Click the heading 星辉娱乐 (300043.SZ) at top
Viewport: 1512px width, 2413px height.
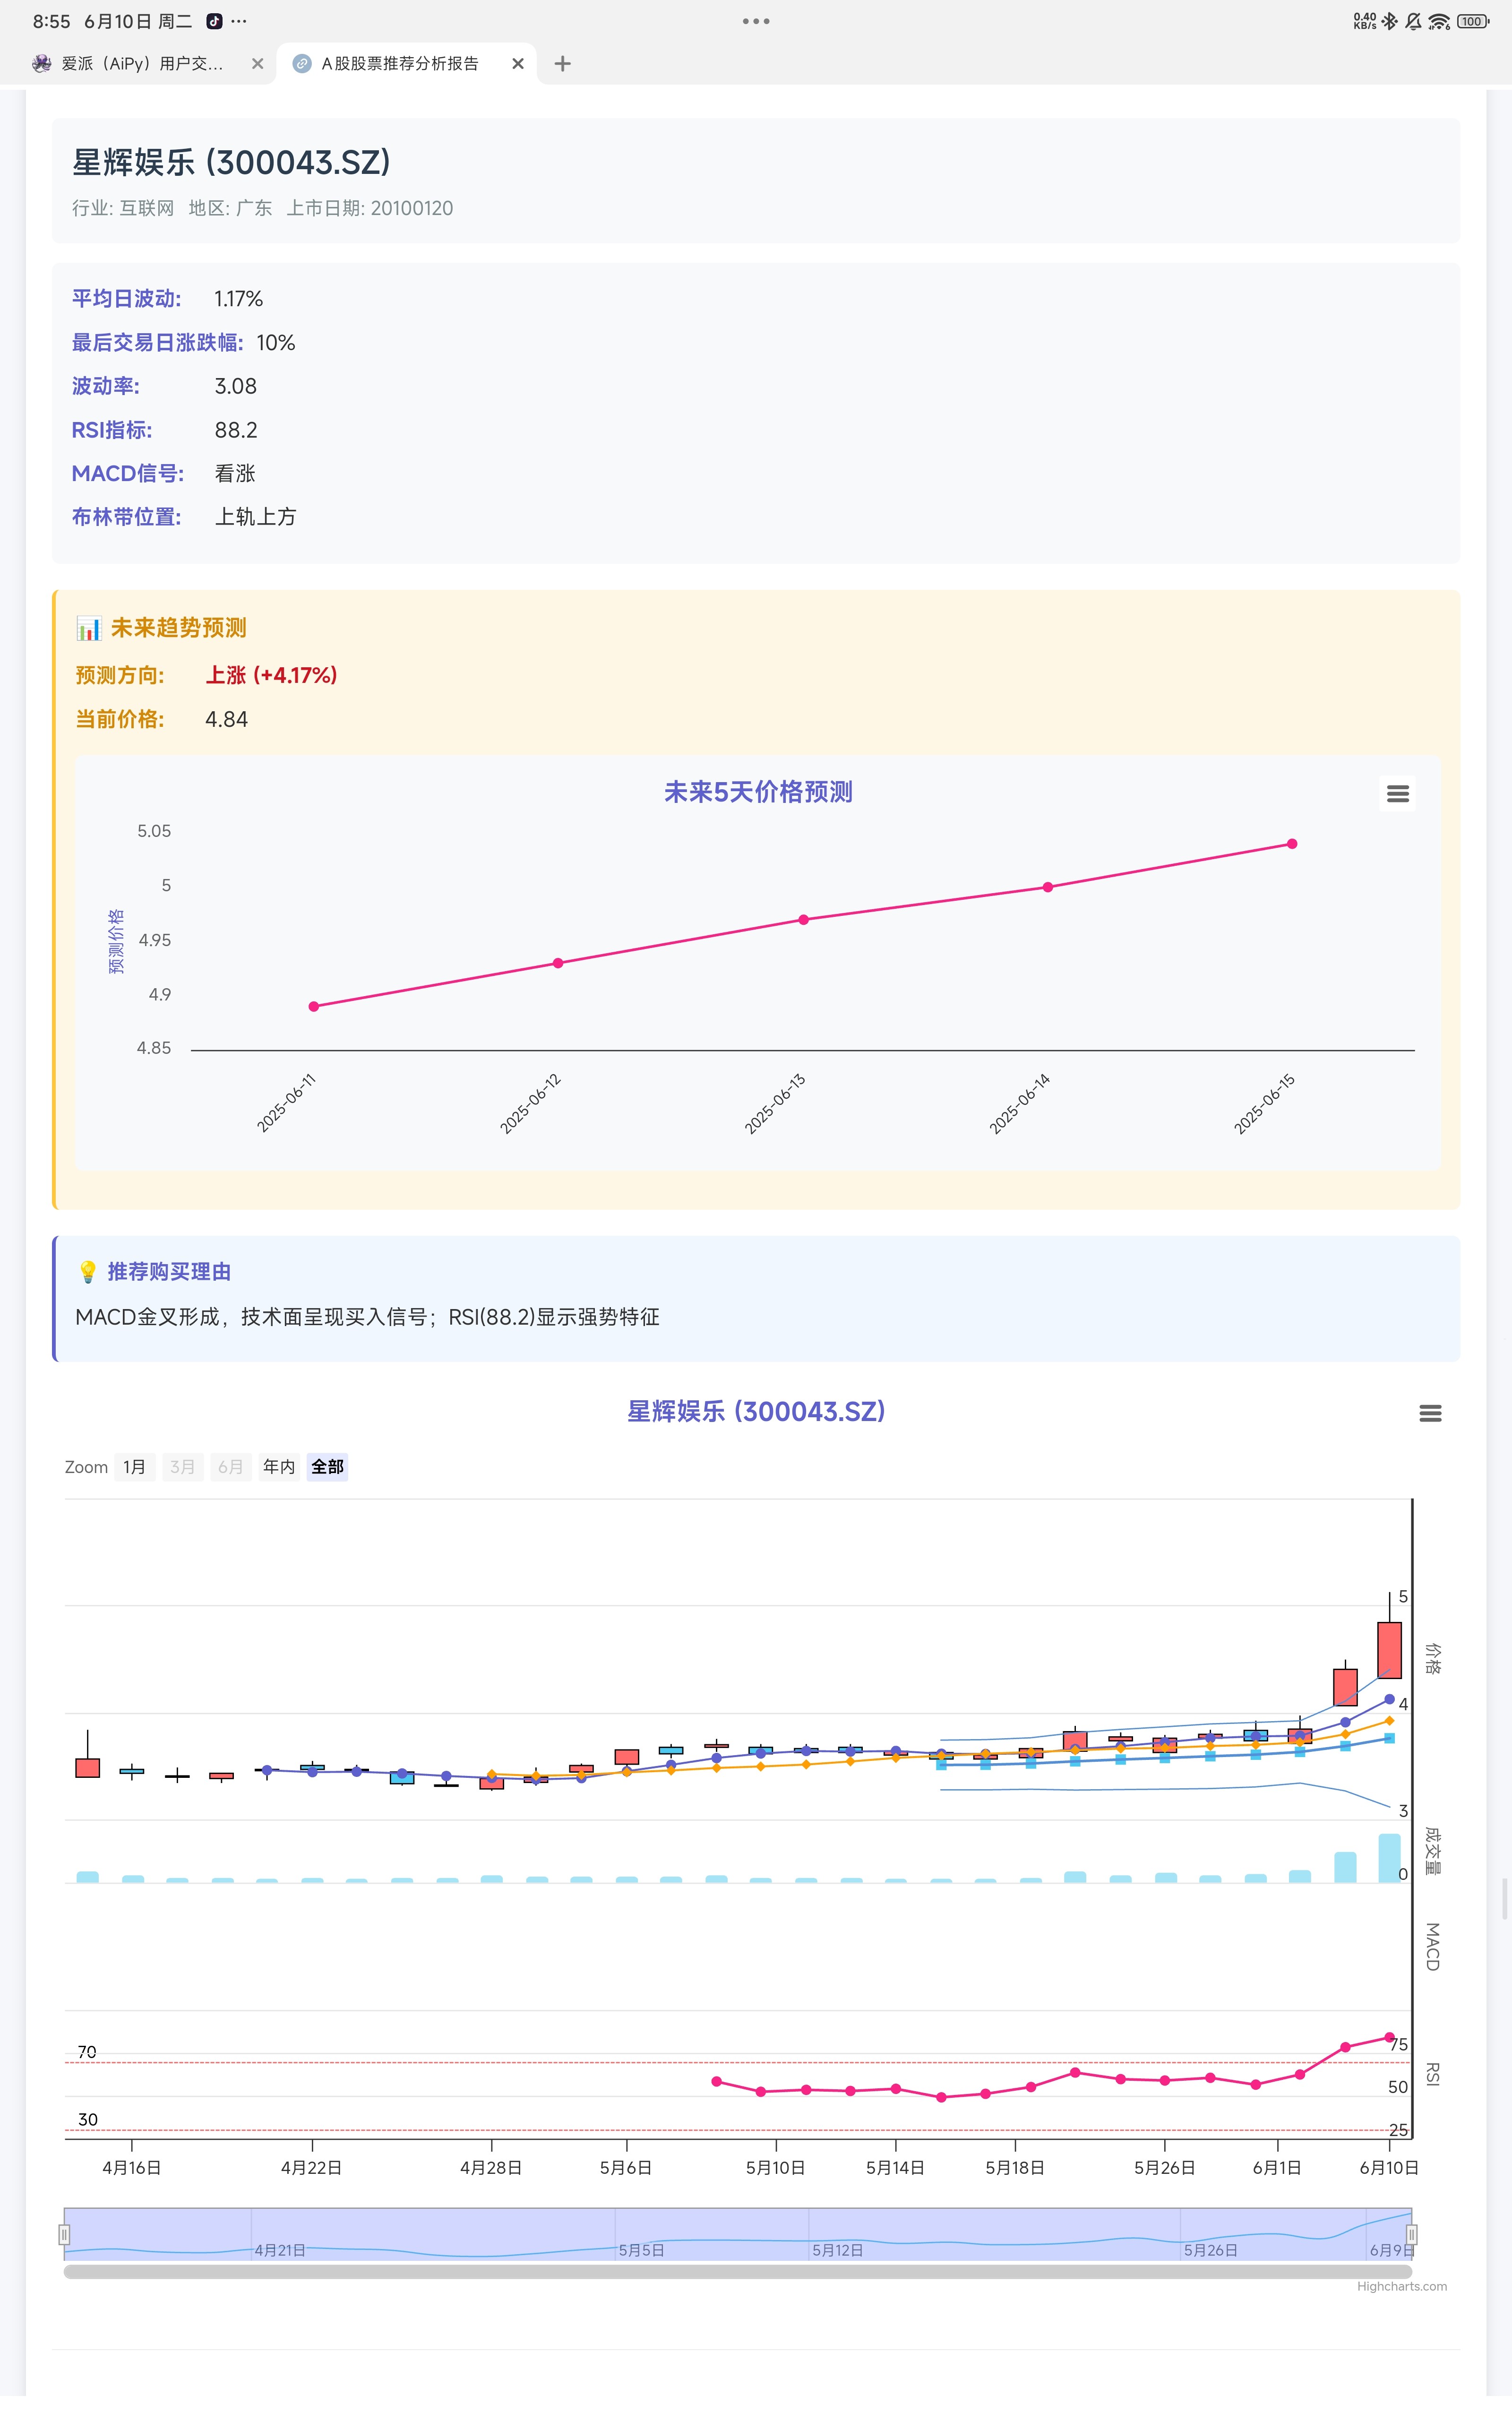click(231, 162)
